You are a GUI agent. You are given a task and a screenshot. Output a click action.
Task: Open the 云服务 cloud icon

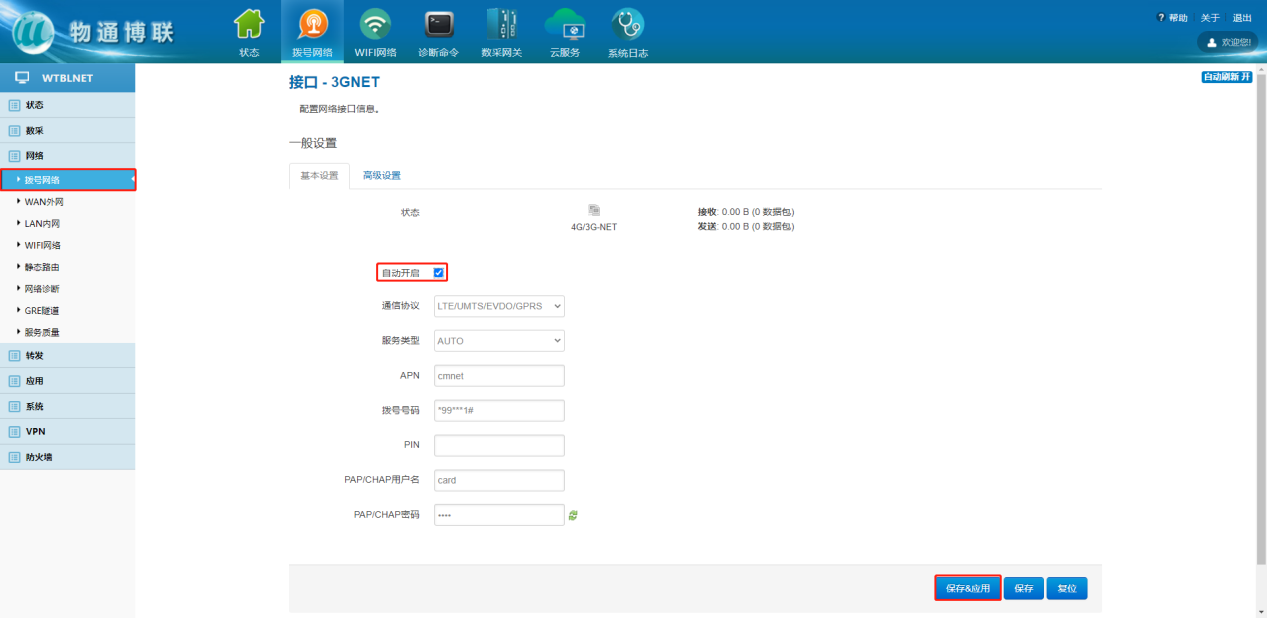(564, 24)
